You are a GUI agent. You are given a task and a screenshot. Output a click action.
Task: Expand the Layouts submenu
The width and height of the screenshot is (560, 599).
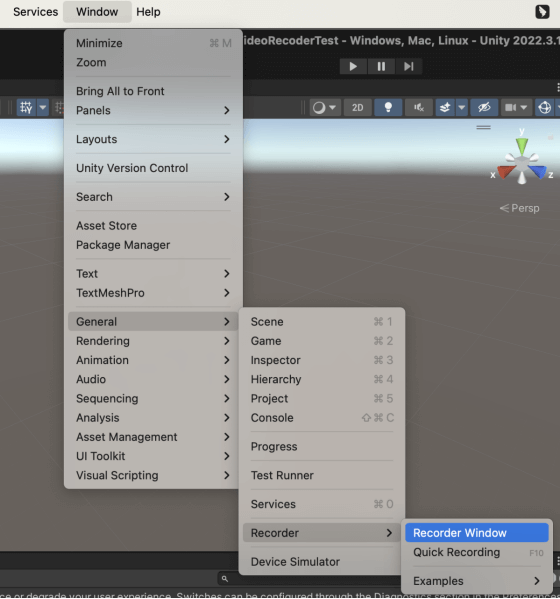pos(153,139)
